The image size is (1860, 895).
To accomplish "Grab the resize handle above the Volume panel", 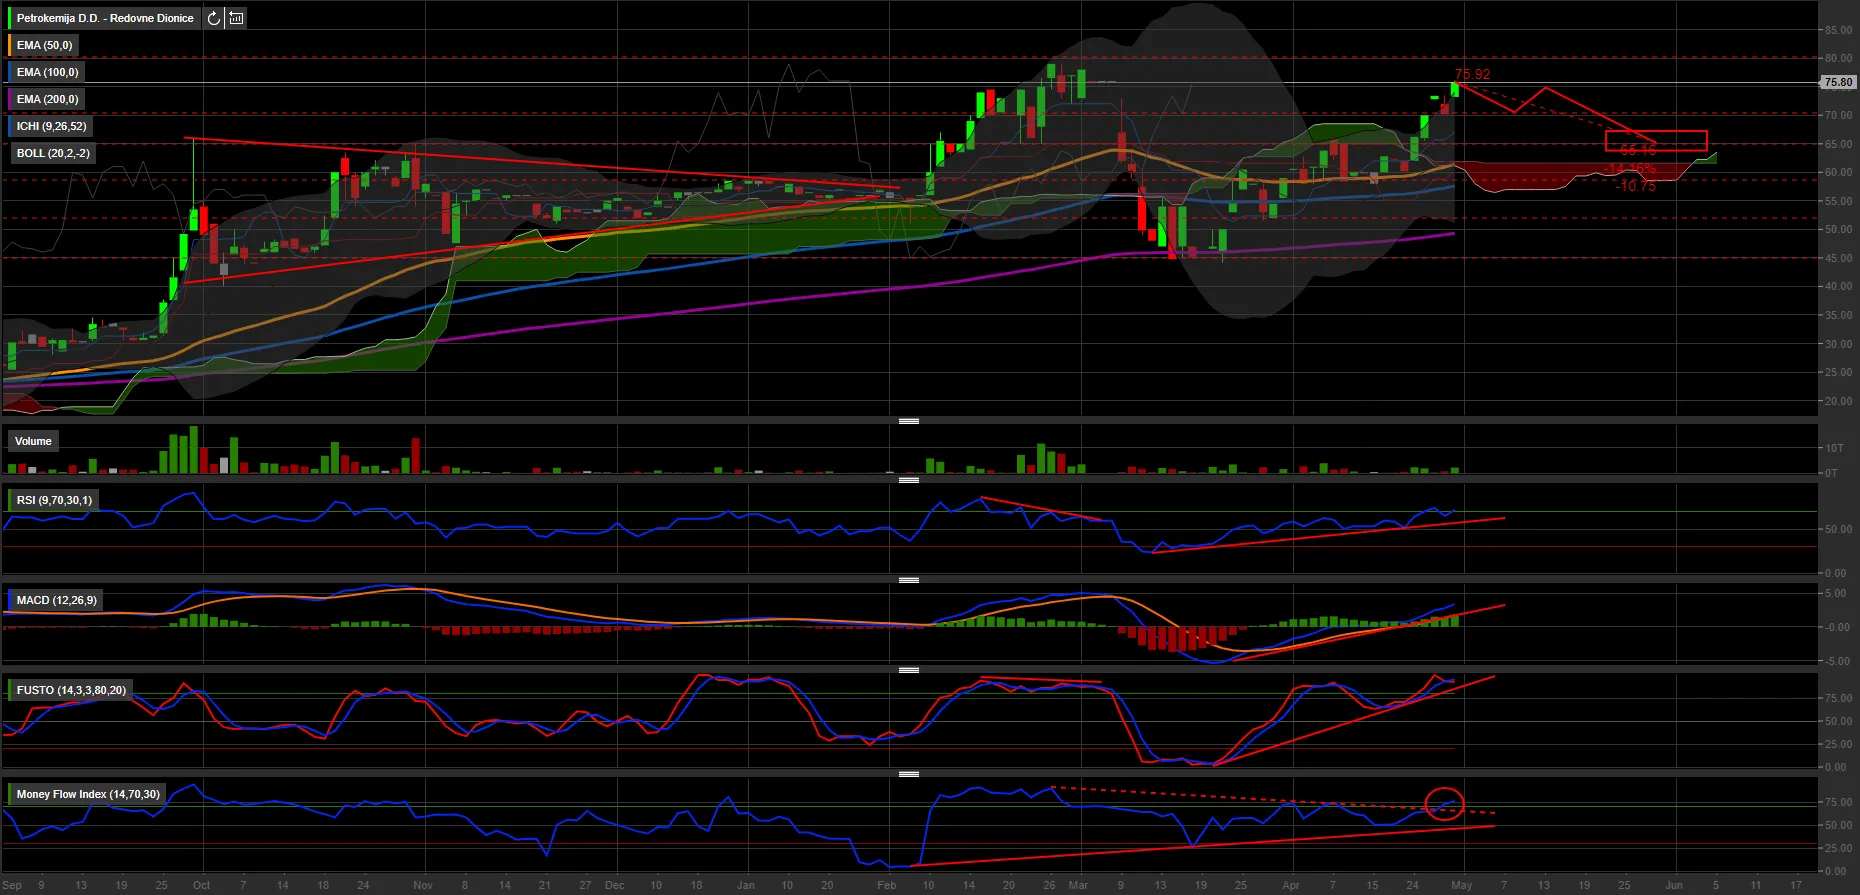I will [x=908, y=421].
